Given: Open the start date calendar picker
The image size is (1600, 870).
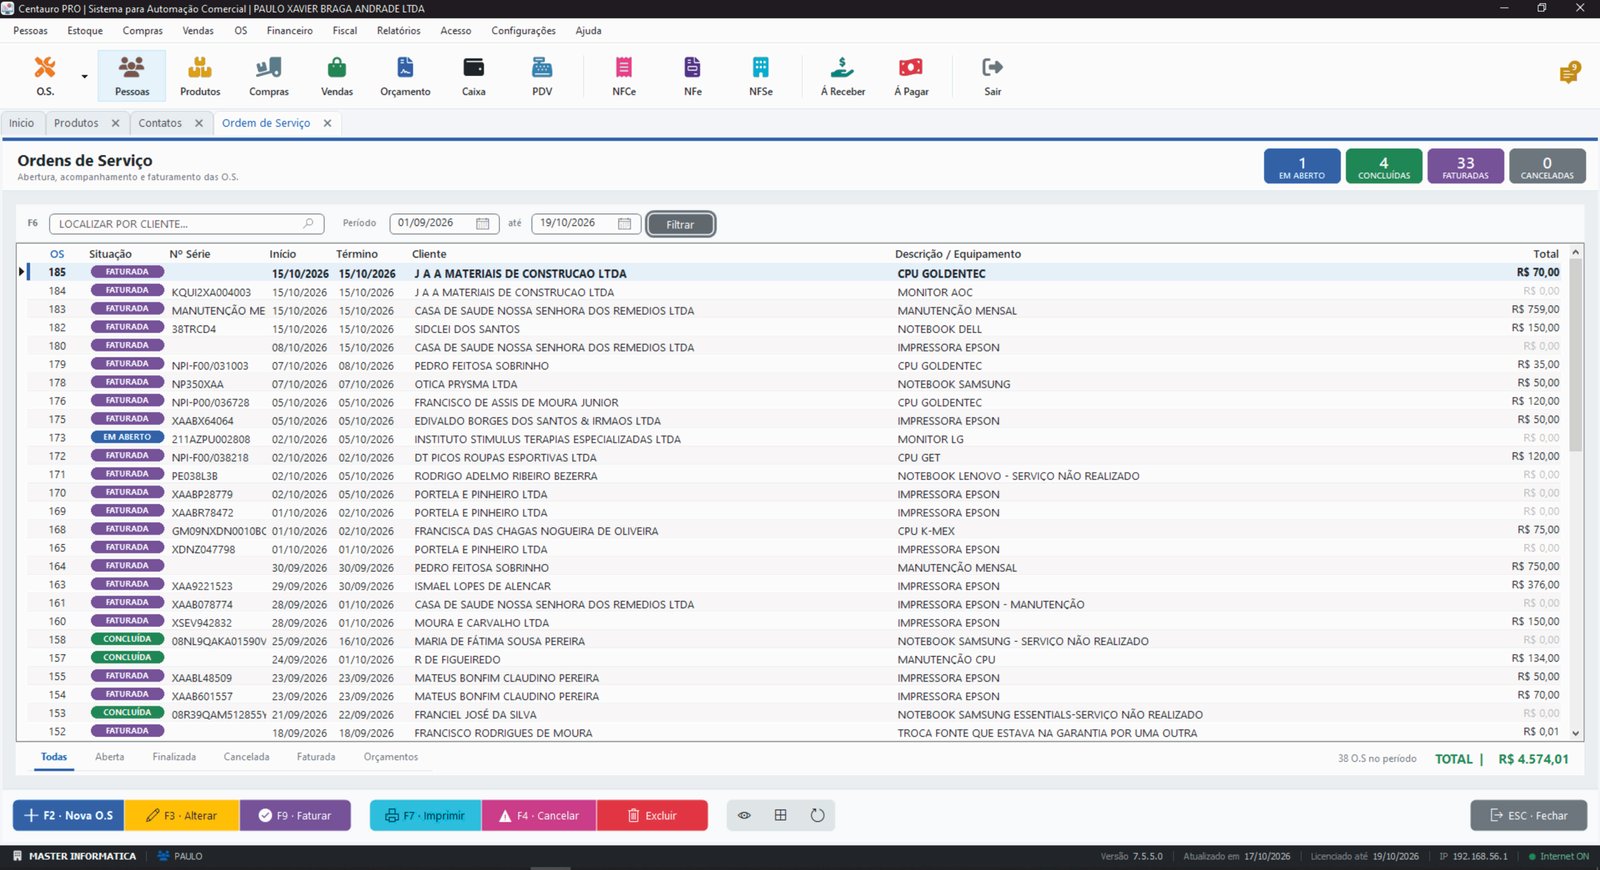Looking at the screenshot, I should 482,224.
